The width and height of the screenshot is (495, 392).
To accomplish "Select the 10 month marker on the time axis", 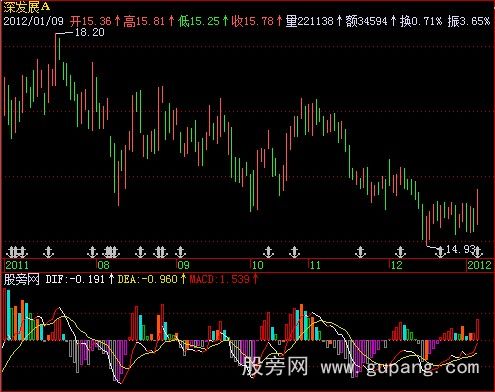I will click(257, 265).
